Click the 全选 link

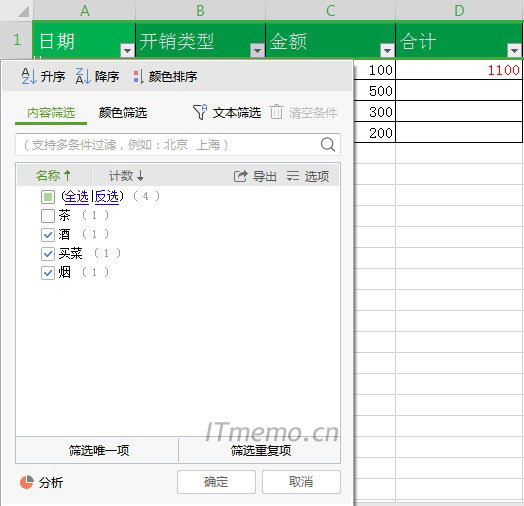point(76,197)
